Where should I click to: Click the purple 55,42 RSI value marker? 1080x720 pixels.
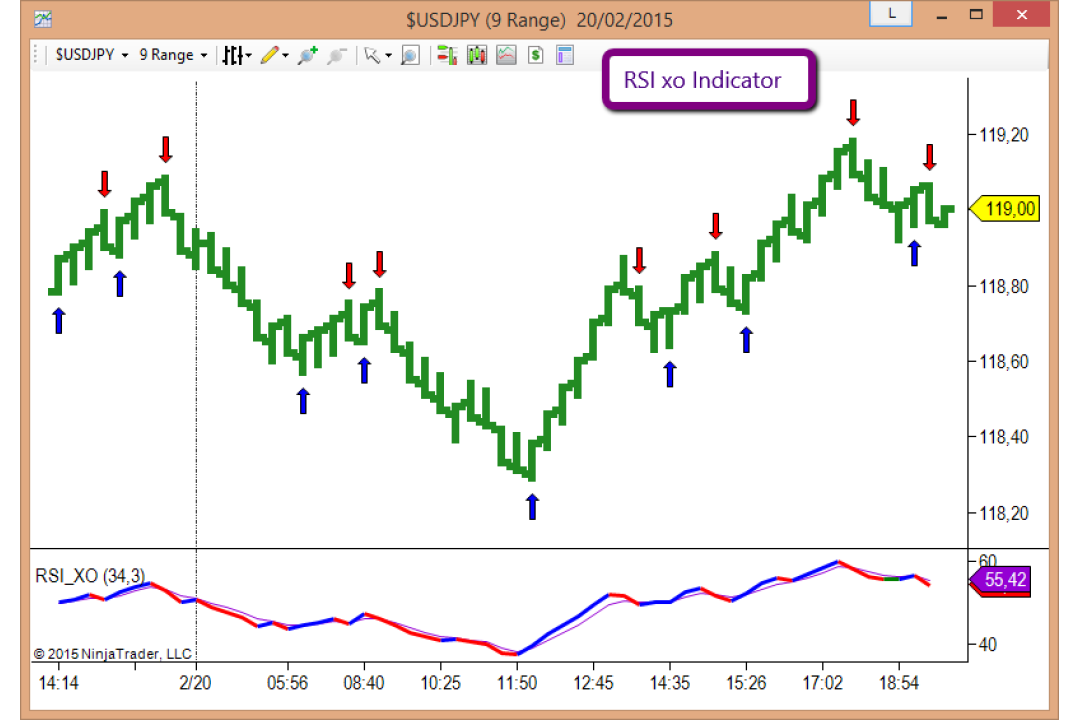click(x=1001, y=580)
